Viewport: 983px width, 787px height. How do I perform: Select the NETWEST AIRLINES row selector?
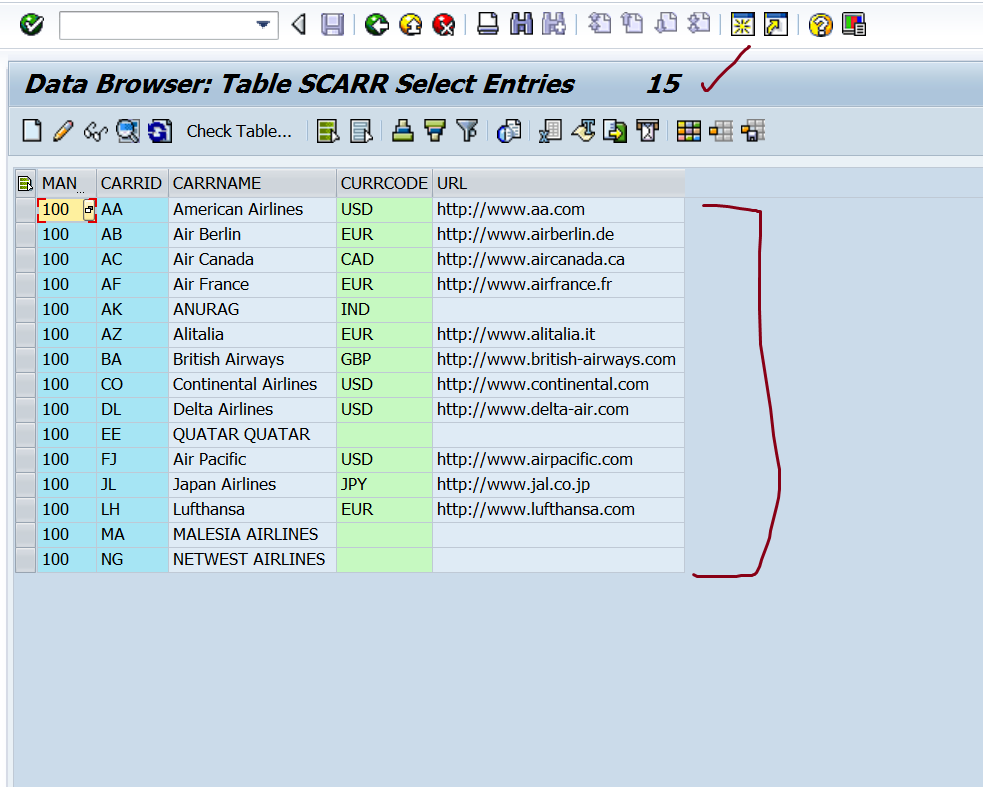[x=26, y=559]
